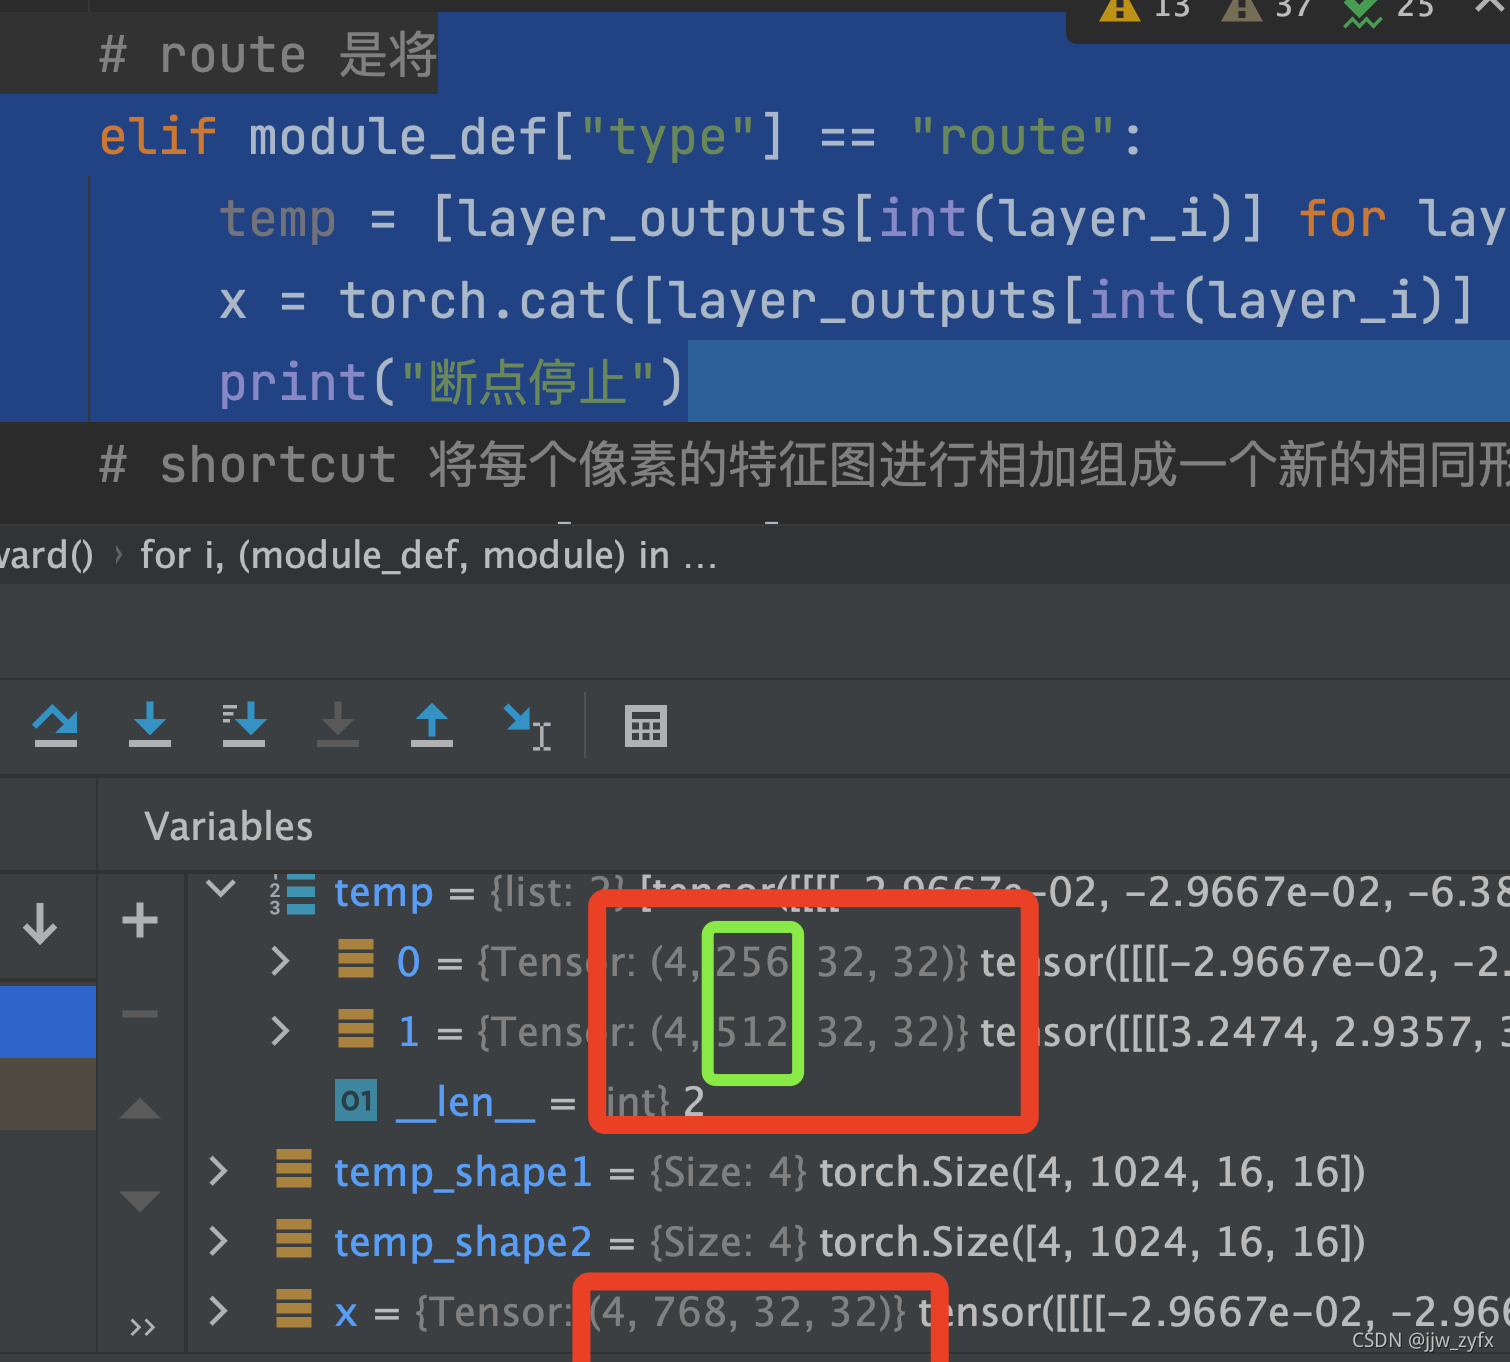Collapse the temp list variable

(220, 889)
